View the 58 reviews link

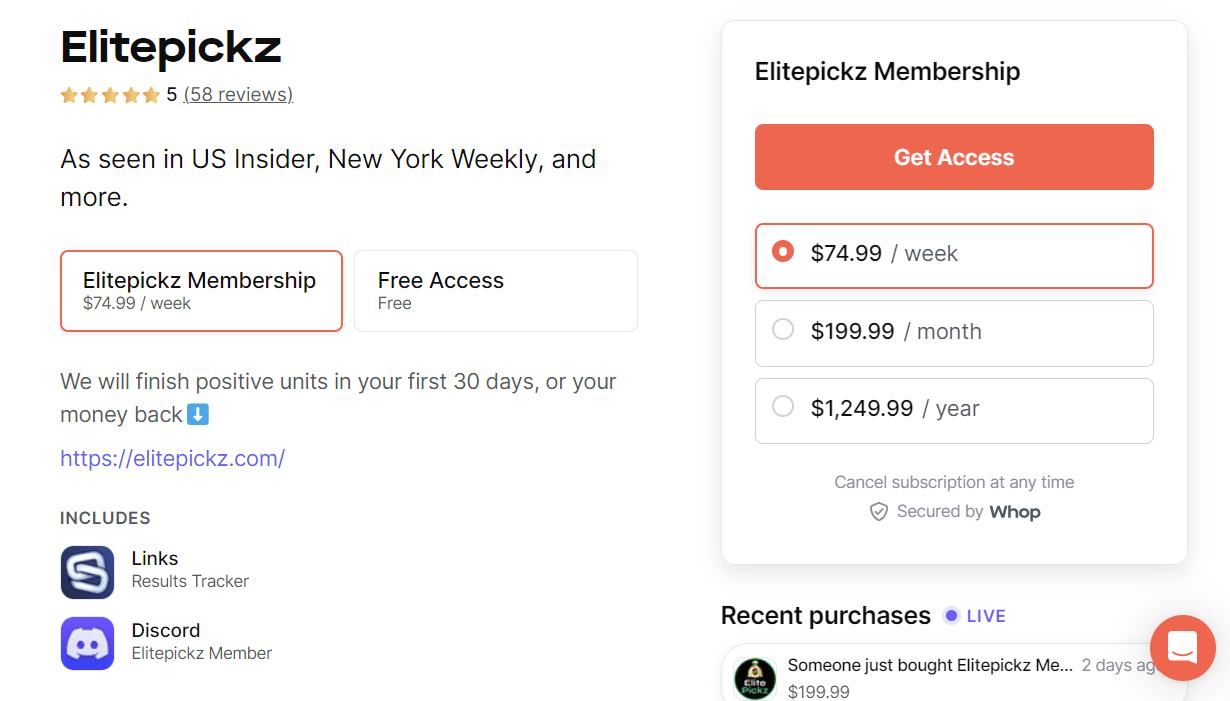(238, 94)
